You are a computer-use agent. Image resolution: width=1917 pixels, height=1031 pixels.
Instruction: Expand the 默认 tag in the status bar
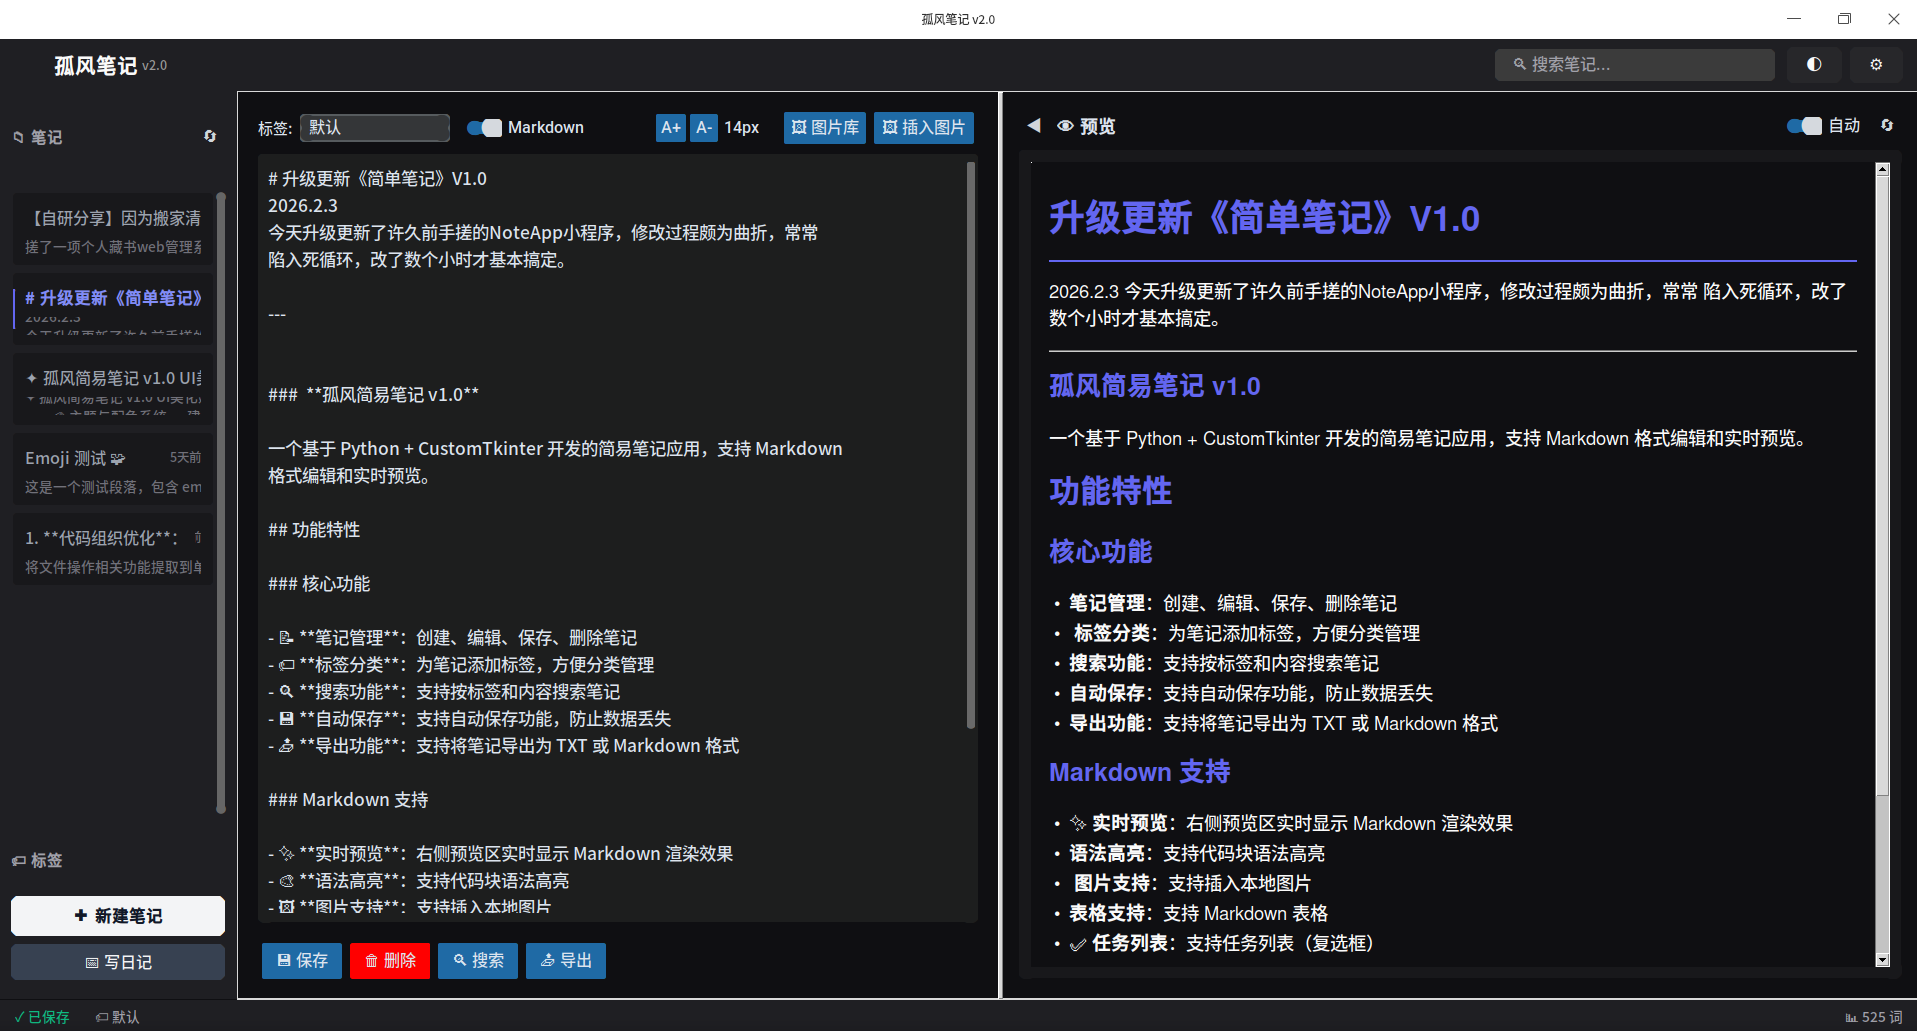click(x=117, y=1016)
